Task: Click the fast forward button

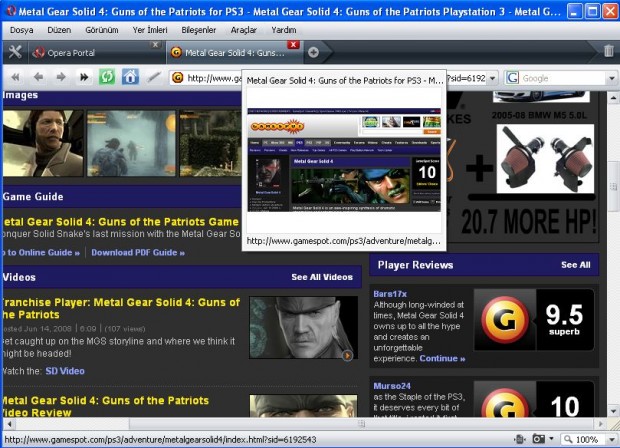Action: (x=84, y=77)
